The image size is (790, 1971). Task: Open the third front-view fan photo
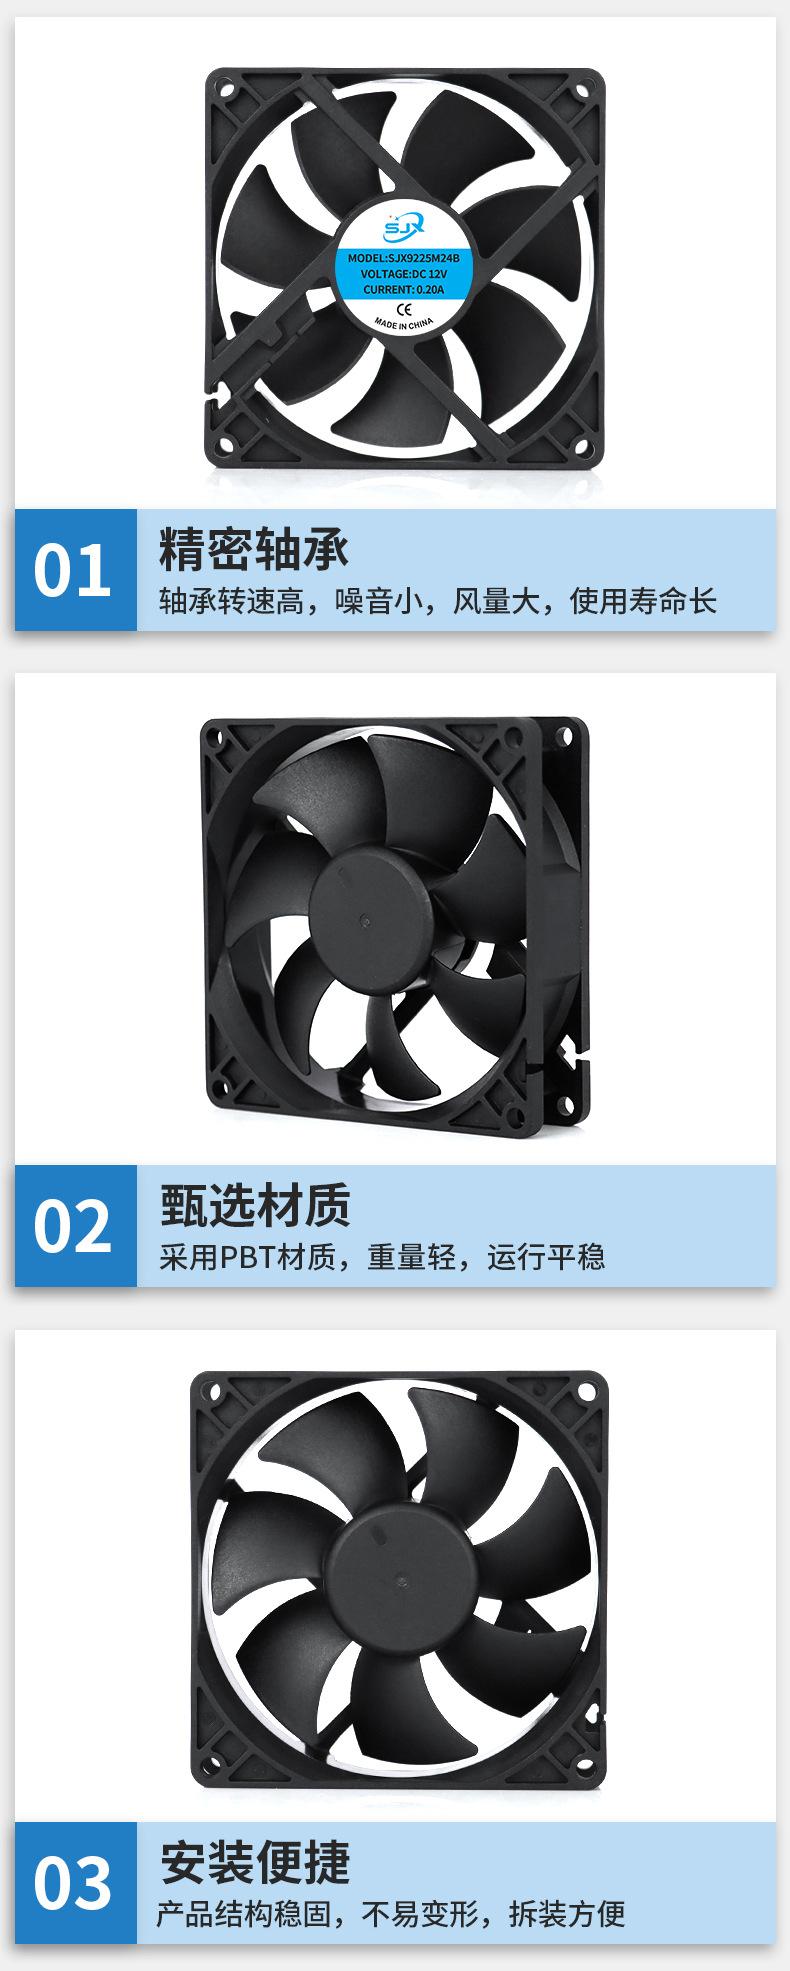click(400, 1583)
